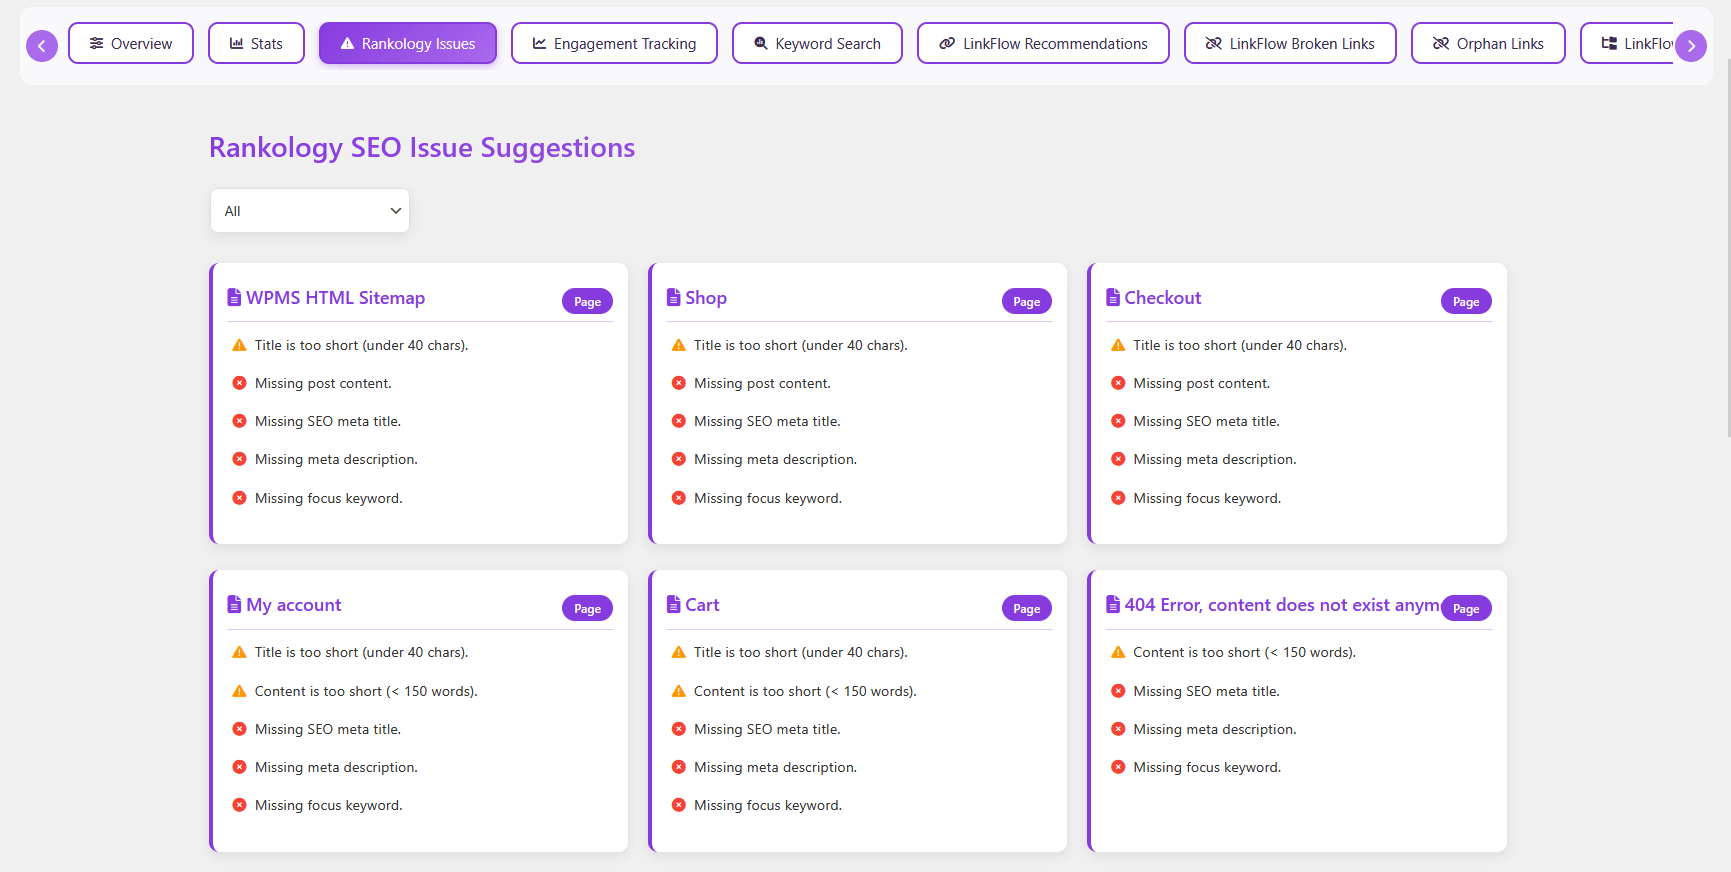Click the page icon next to Shop
Image resolution: width=1731 pixels, height=872 pixels.
pyautogui.click(x=673, y=297)
